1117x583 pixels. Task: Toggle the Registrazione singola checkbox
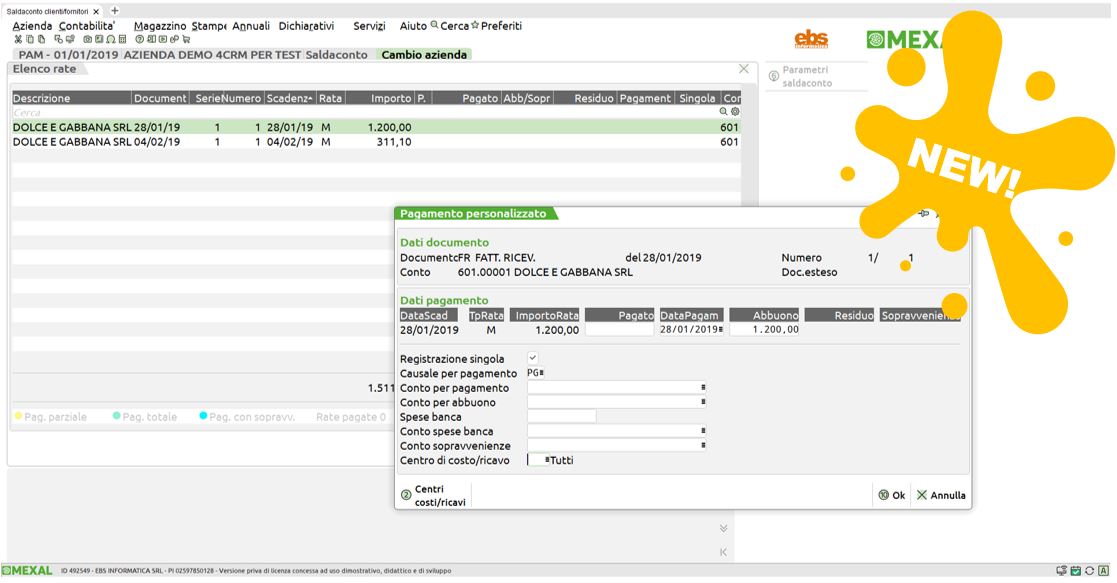pyautogui.click(x=533, y=358)
